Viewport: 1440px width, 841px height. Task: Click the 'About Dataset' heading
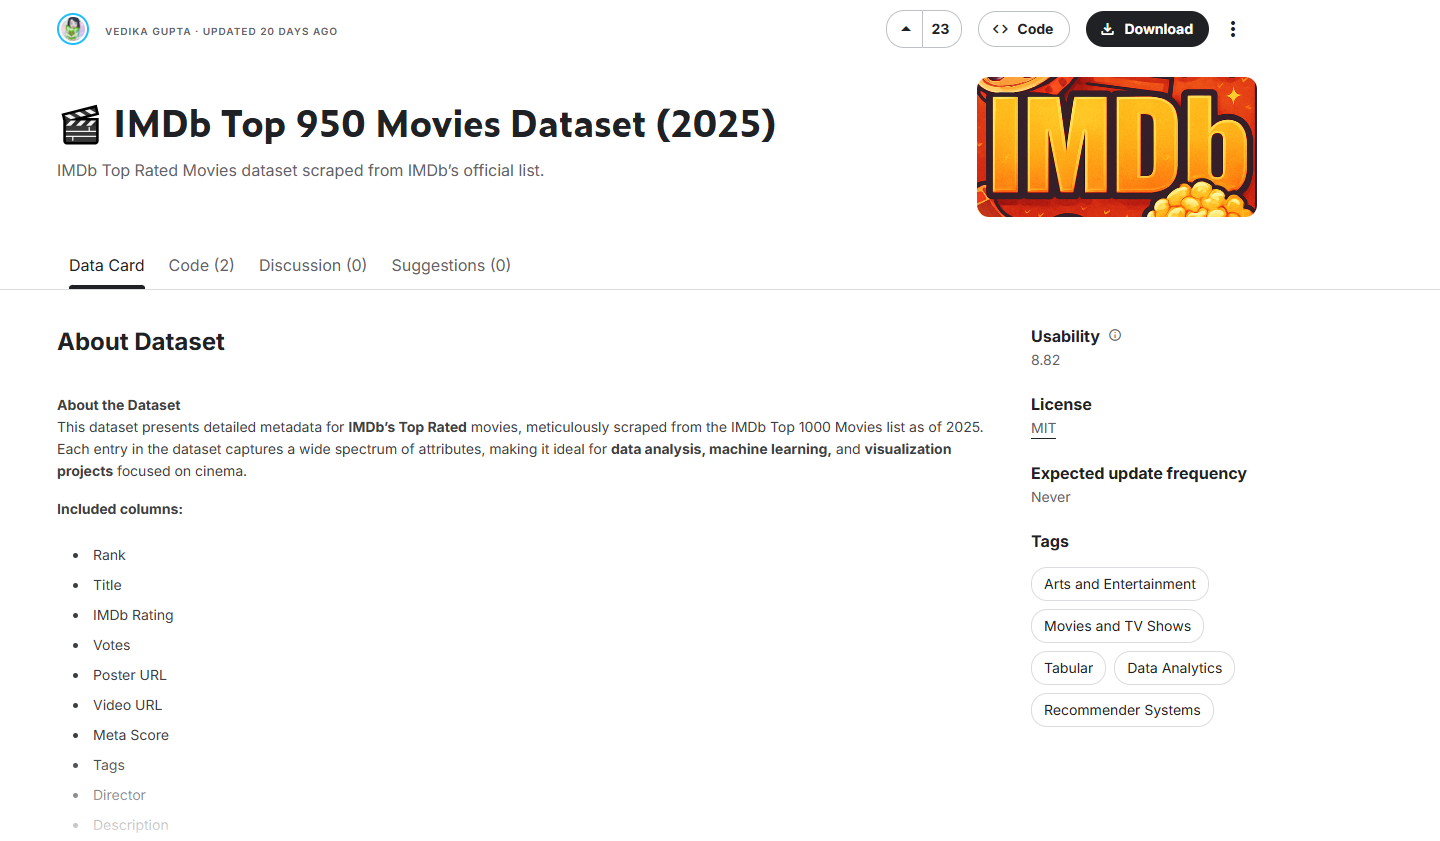pyautogui.click(x=141, y=342)
